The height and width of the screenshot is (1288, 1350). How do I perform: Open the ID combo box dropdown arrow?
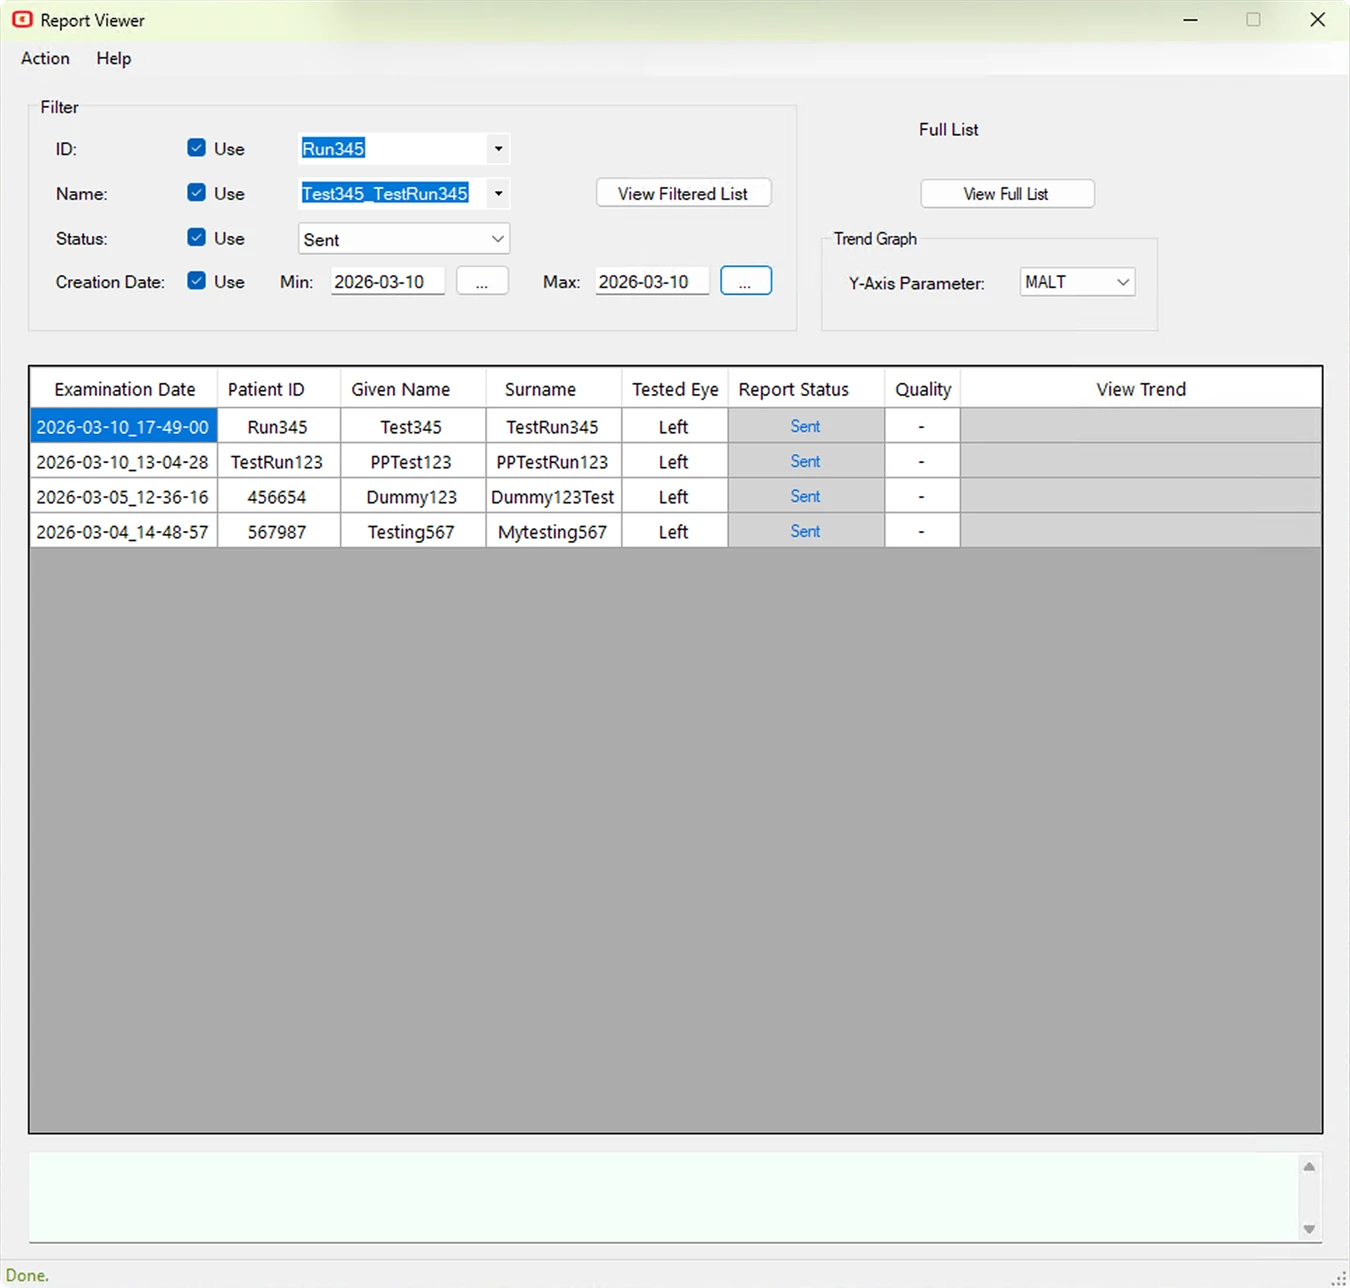[x=498, y=149]
